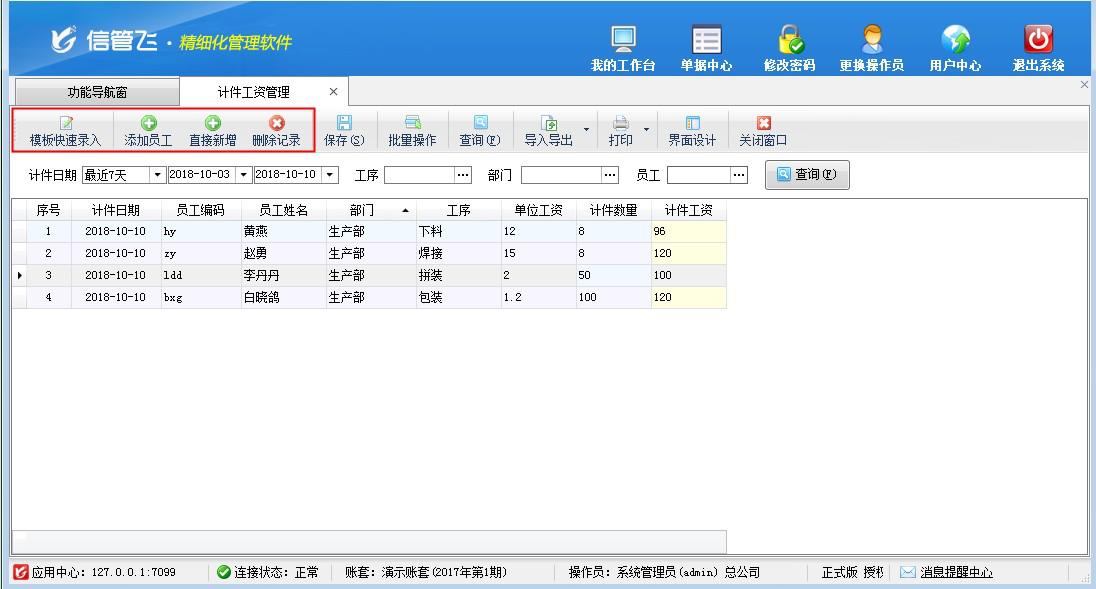Open the 消息提醒中心 link
The width and height of the screenshot is (1096, 589).
[956, 572]
